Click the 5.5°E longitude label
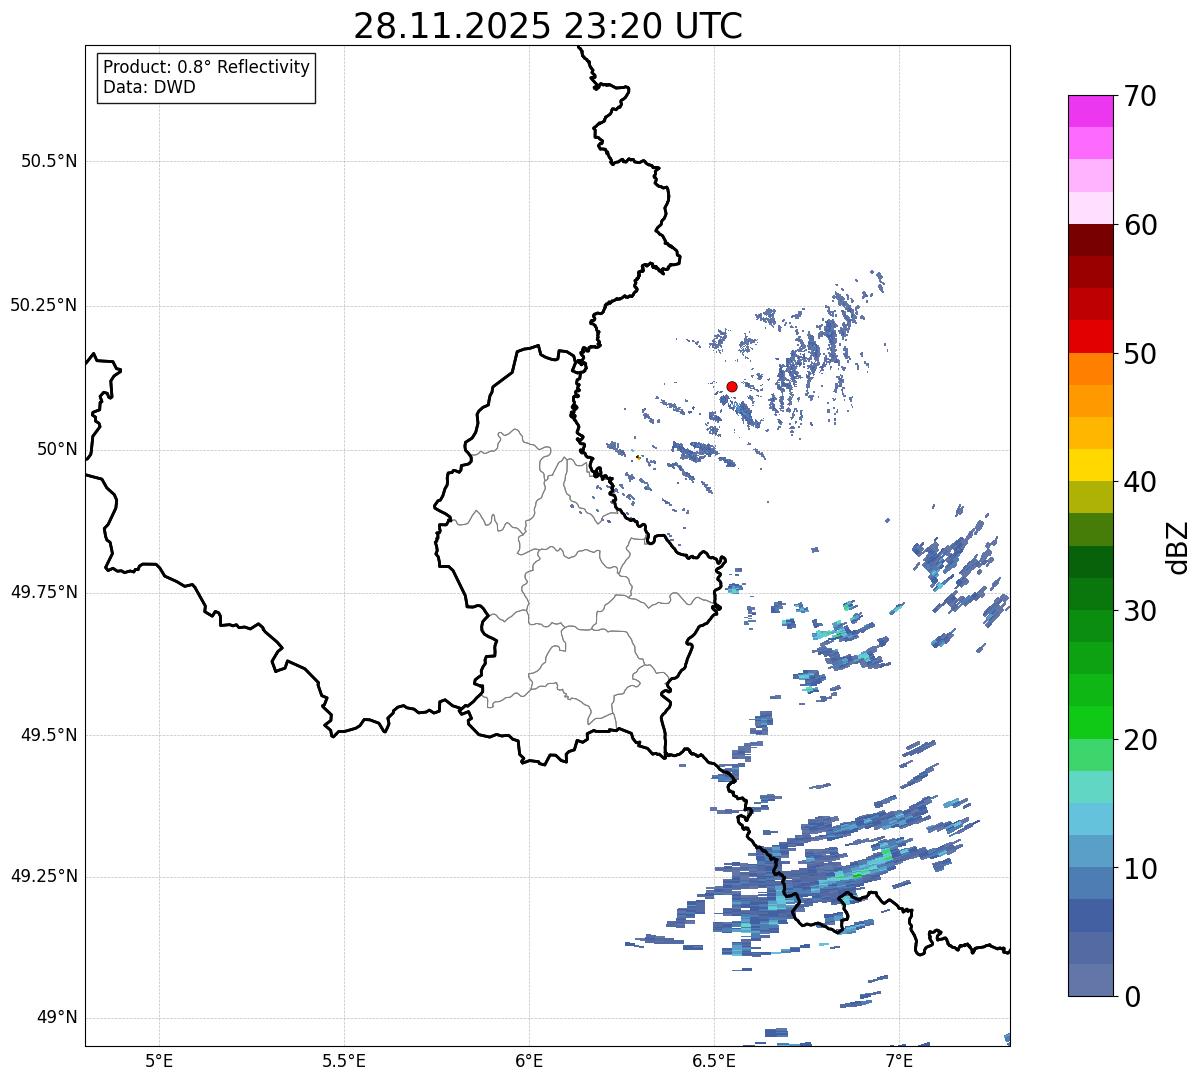This screenshot has height=1081, width=1202. point(344,1060)
